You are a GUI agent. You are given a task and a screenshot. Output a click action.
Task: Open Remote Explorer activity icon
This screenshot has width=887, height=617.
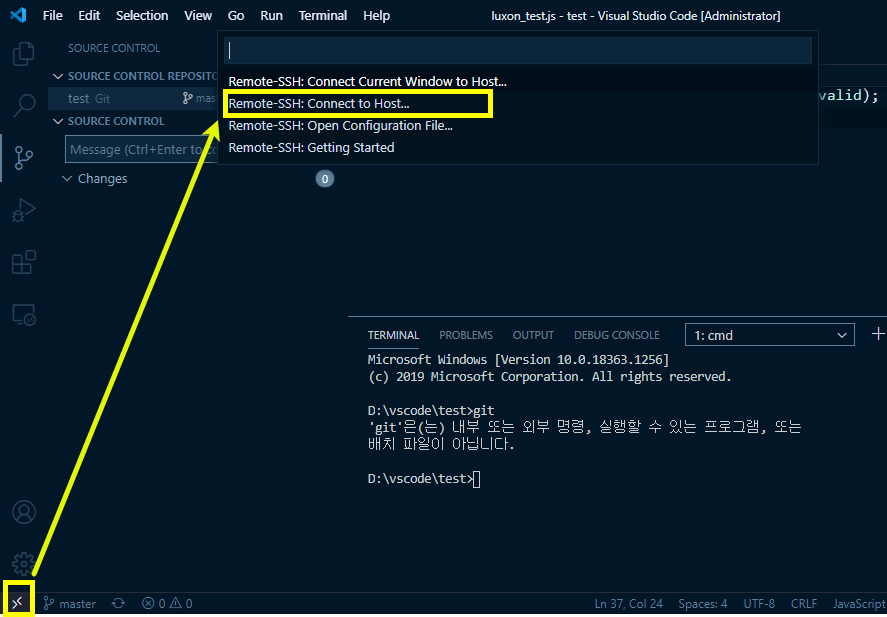tap(24, 314)
